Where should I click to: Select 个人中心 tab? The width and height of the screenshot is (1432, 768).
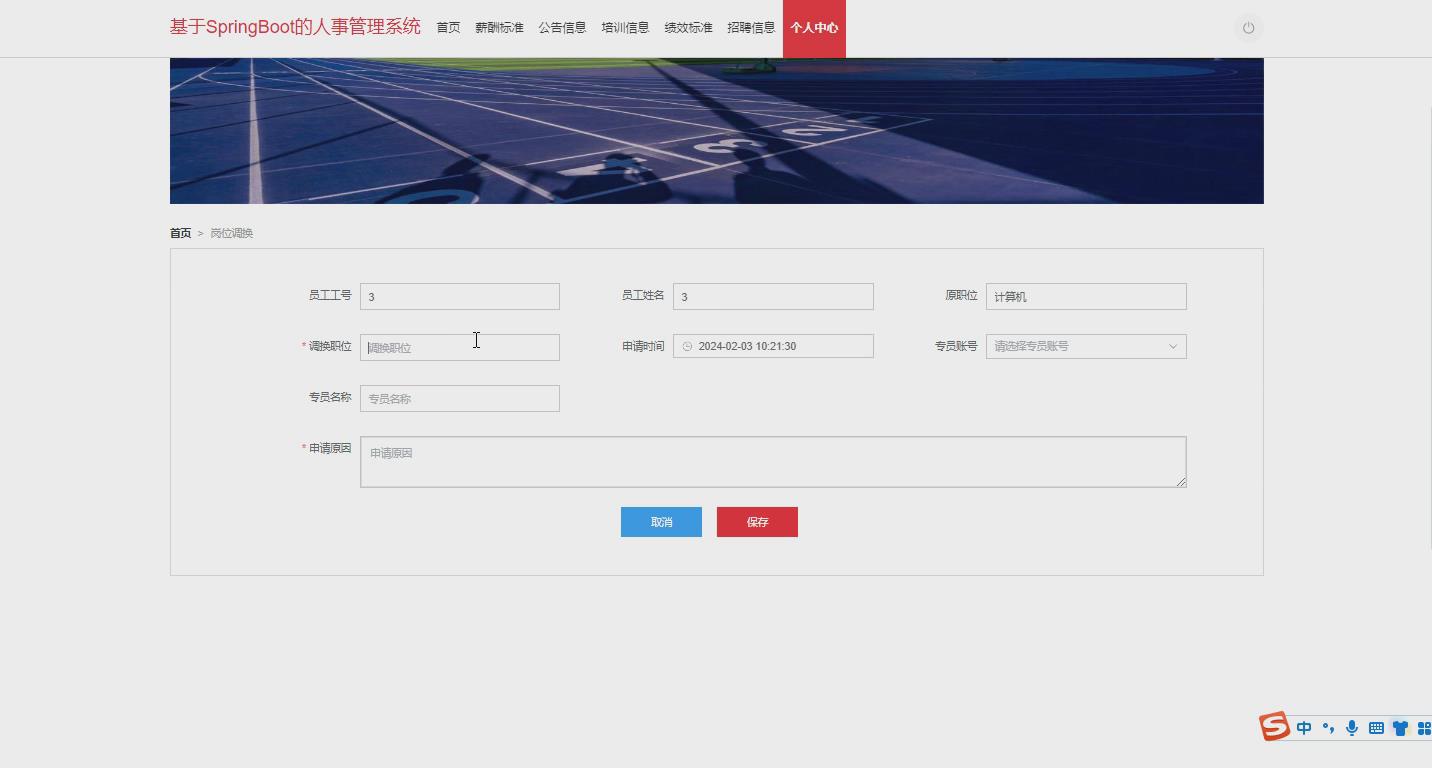pos(814,28)
